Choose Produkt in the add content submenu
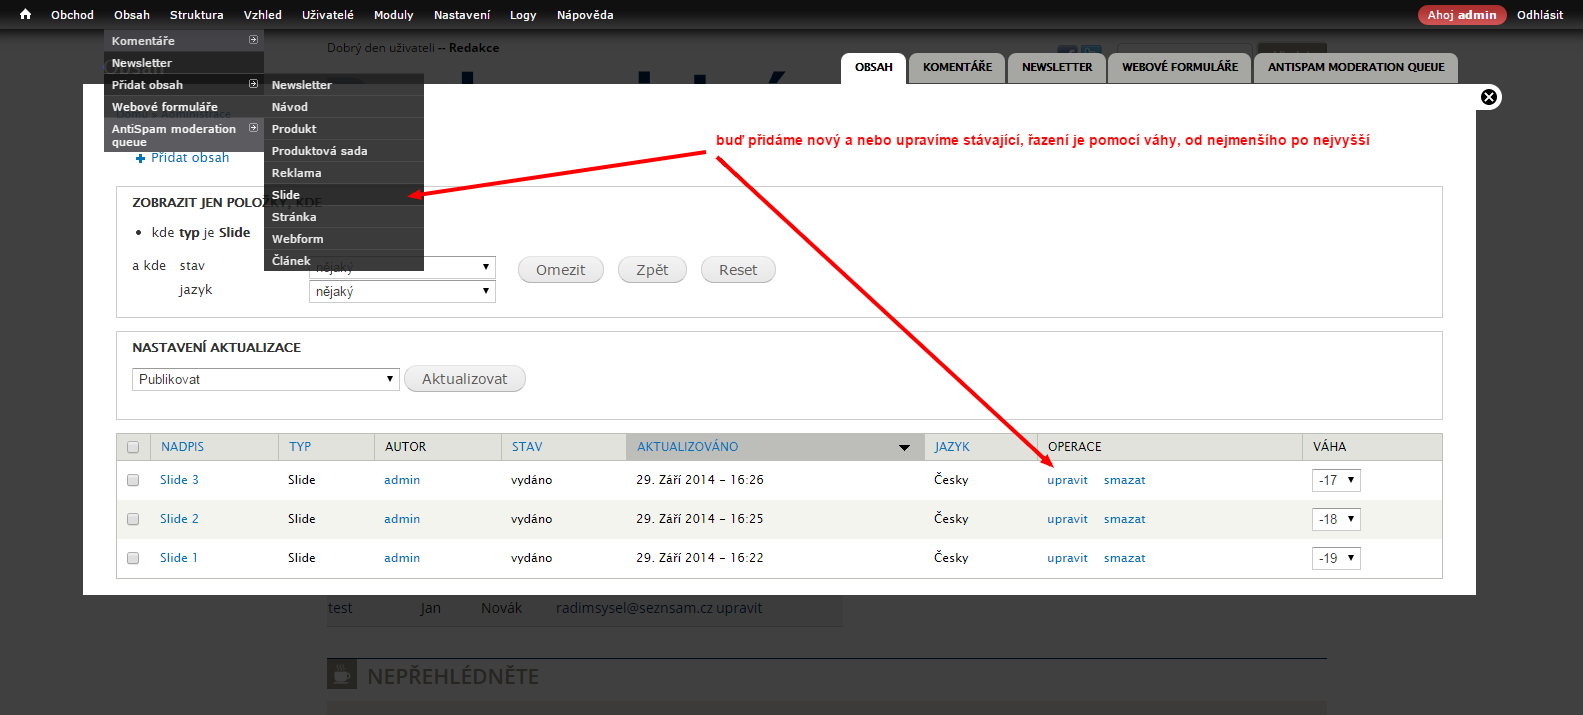The width and height of the screenshot is (1583, 715). tap(344, 129)
